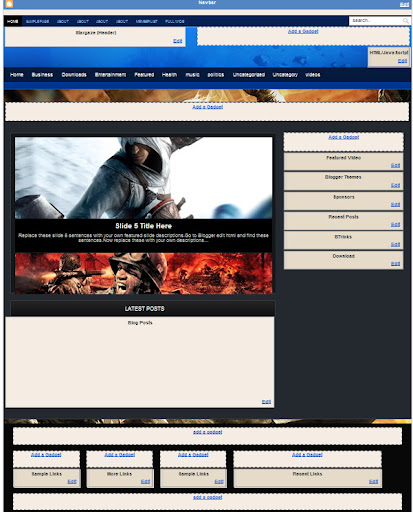Open the SAMPLE PAGE top menu item

[37, 21]
